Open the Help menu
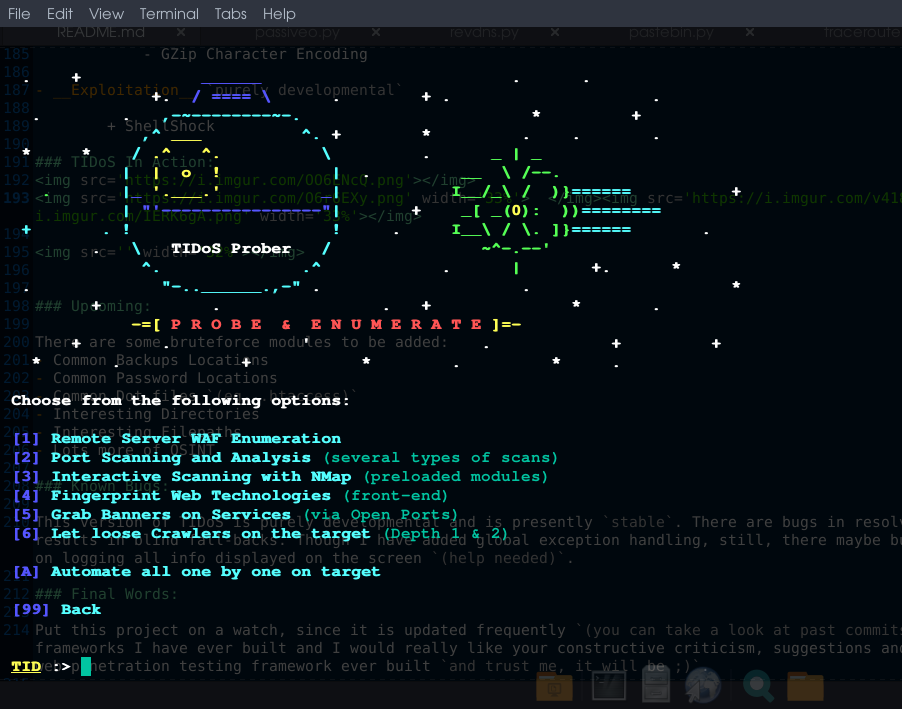The image size is (902, 709). tap(279, 13)
